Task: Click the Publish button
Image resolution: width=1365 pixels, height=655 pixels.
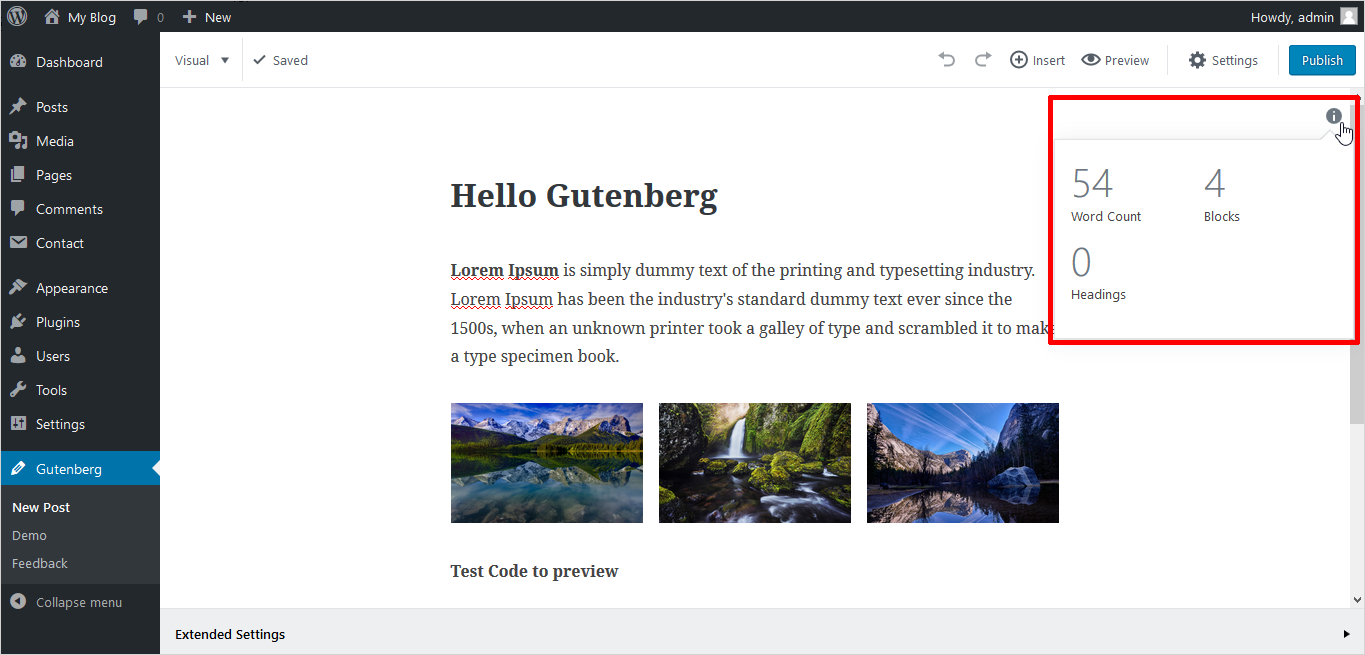Action: click(x=1322, y=60)
